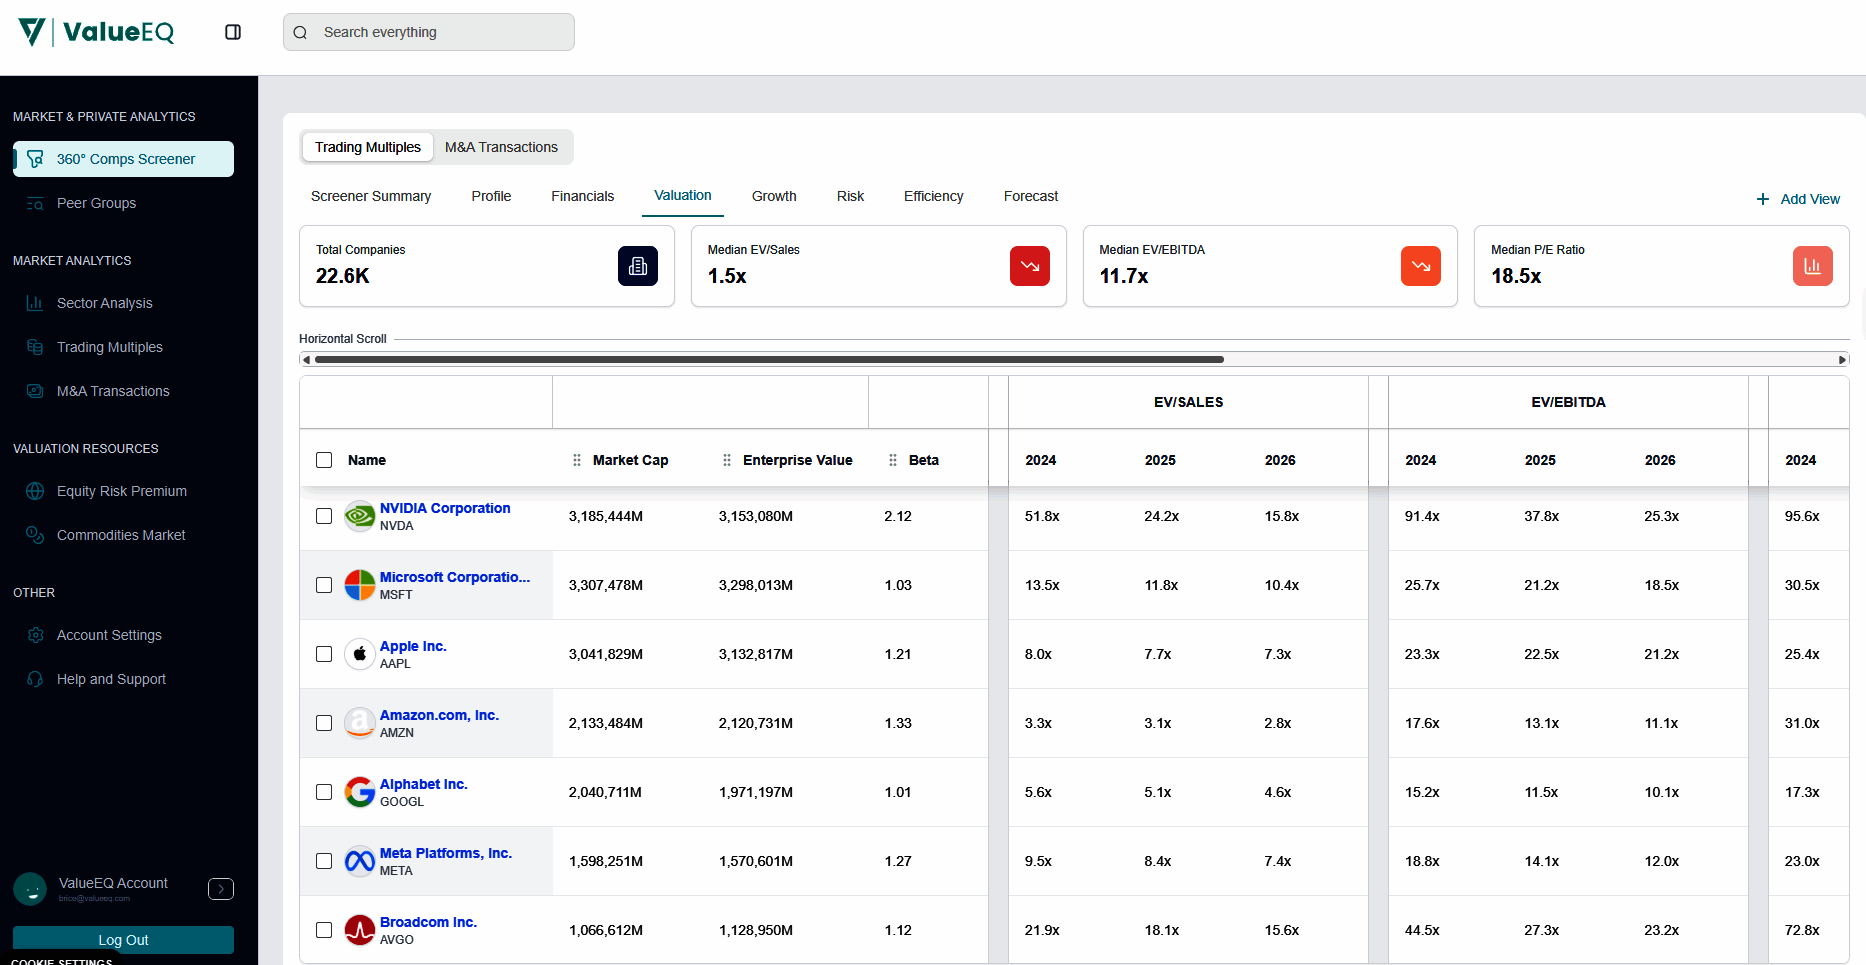Open the Microsoft Corporation company link

(x=454, y=577)
